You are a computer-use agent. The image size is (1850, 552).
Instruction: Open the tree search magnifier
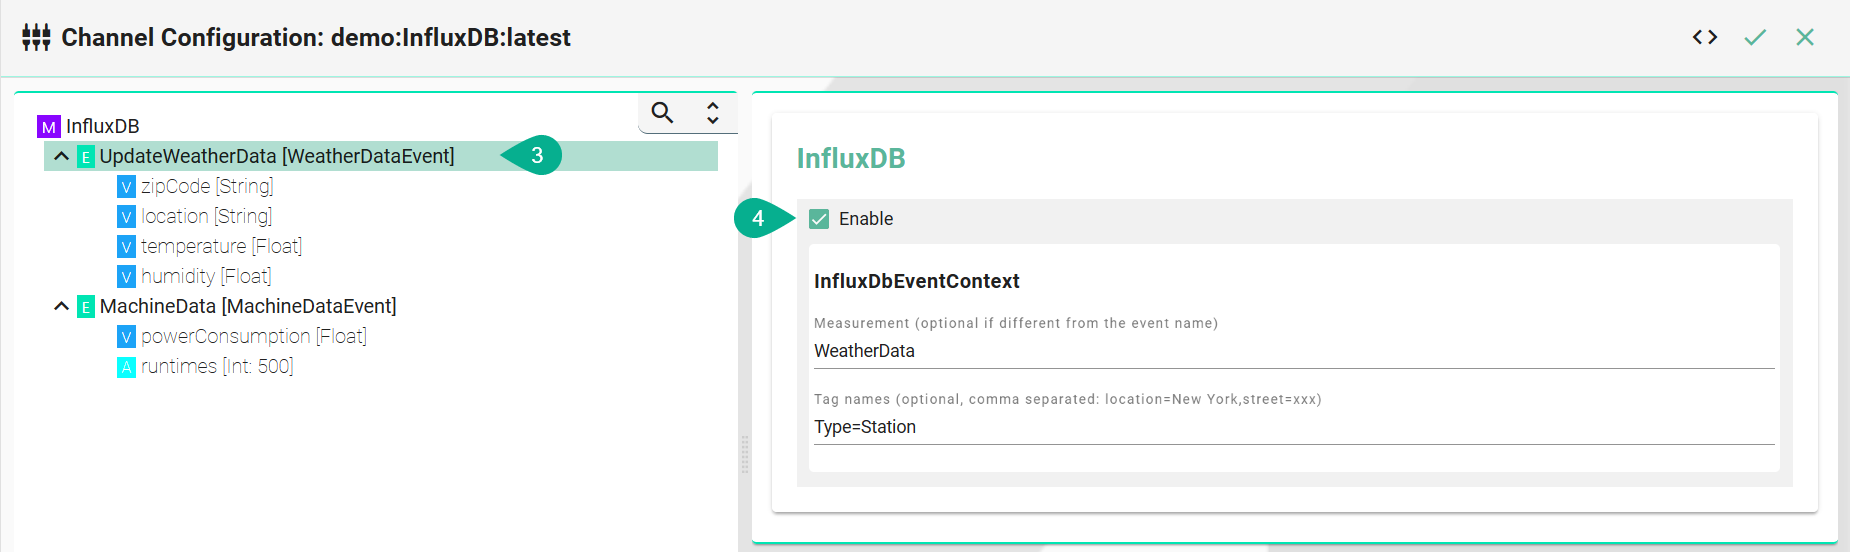click(662, 112)
